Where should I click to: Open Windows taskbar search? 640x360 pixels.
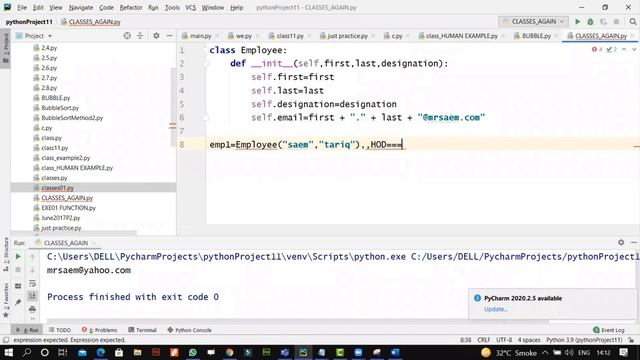(27, 352)
